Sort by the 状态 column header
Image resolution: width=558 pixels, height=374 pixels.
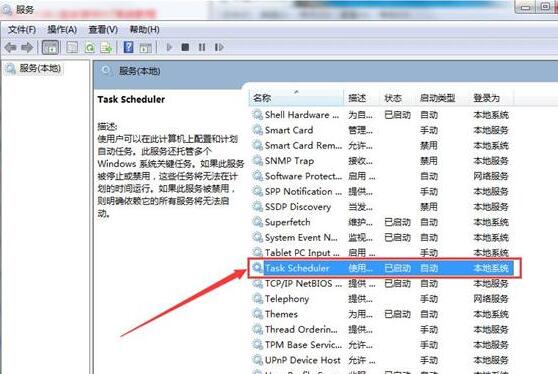398,98
